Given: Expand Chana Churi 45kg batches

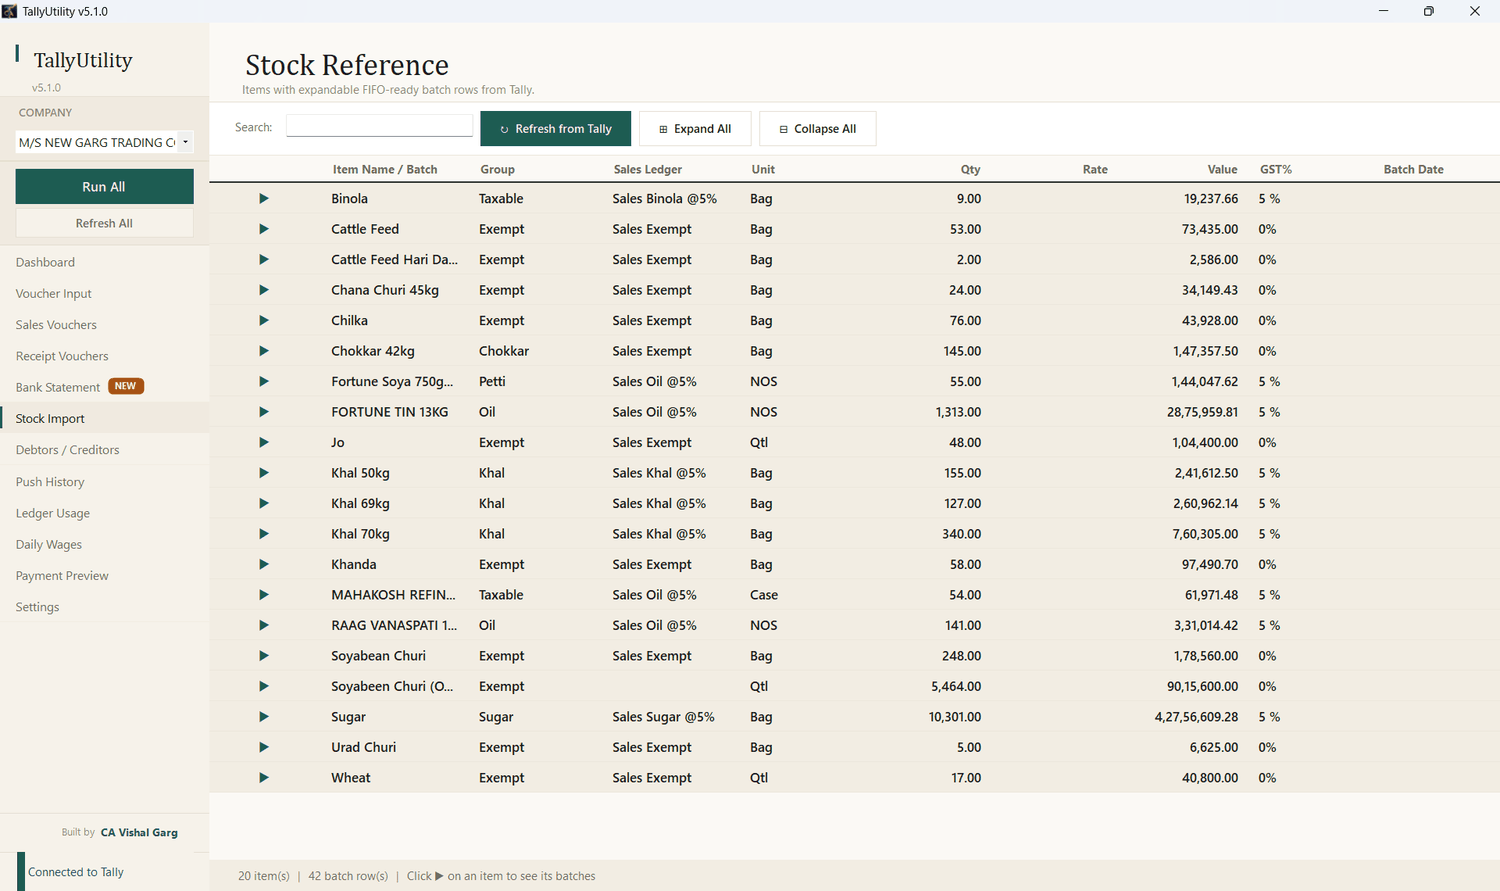Looking at the screenshot, I should click(264, 290).
